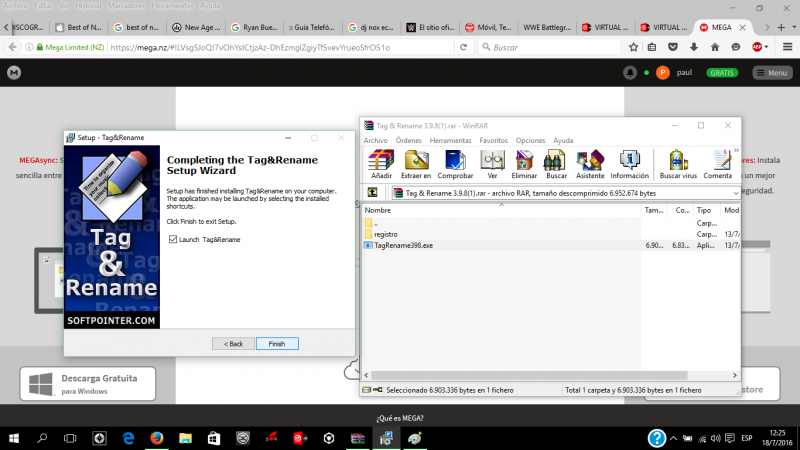
Task: Open the Windows Start menu
Action: tap(14, 438)
